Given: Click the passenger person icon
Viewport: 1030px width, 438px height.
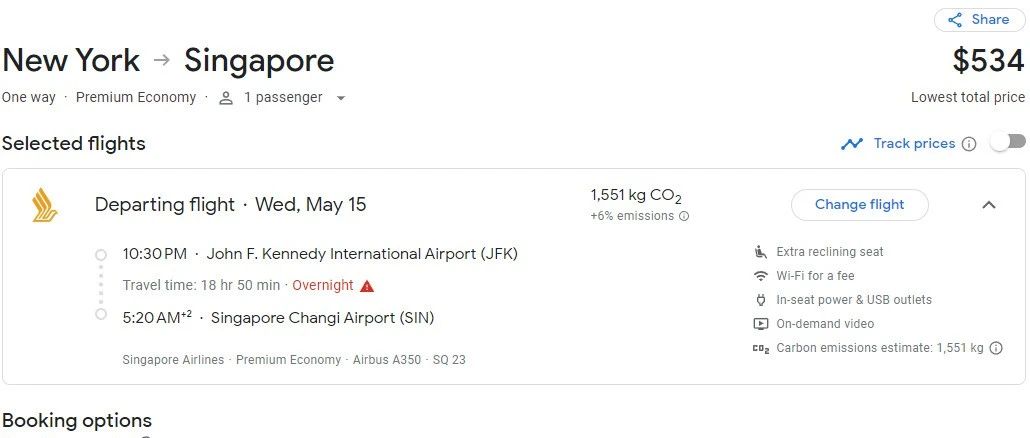Looking at the screenshot, I should 226,99.
